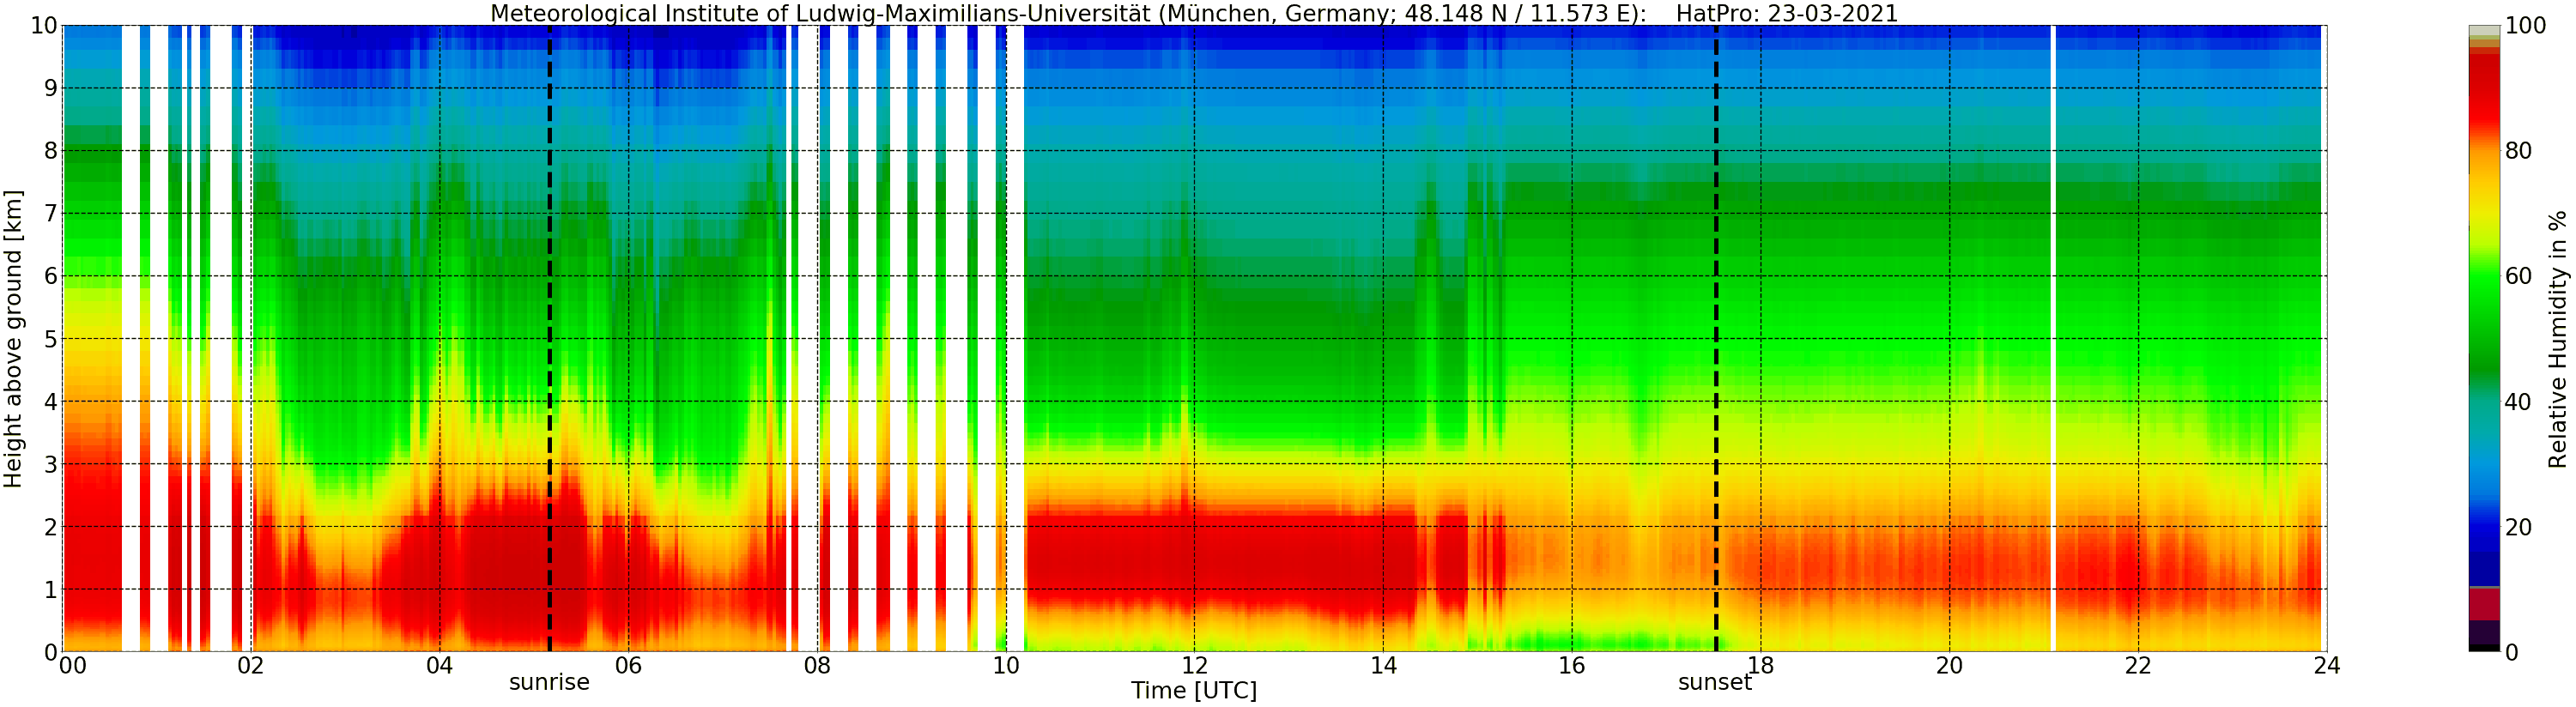Click the "10" tick on the height axis
2576x707 pixels.
point(43,26)
